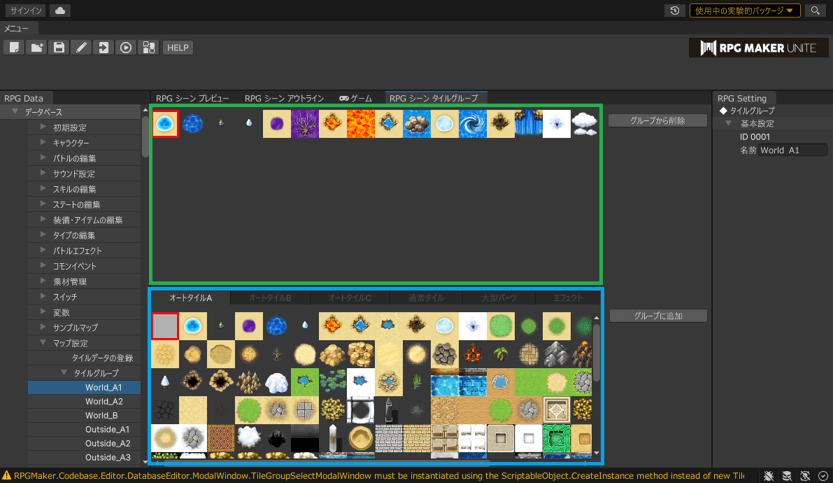Click the undo history clock icon
The image size is (833, 483).
click(676, 10)
